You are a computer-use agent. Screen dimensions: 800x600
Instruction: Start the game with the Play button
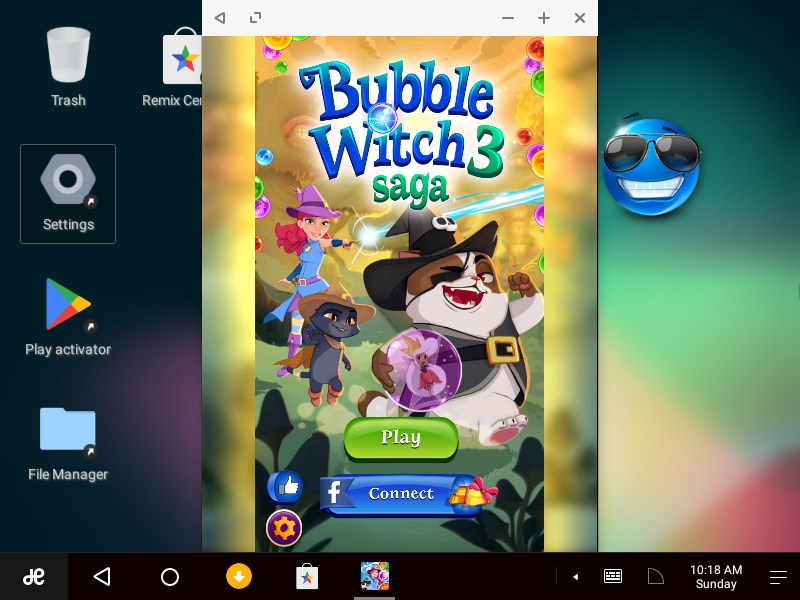[401, 438]
